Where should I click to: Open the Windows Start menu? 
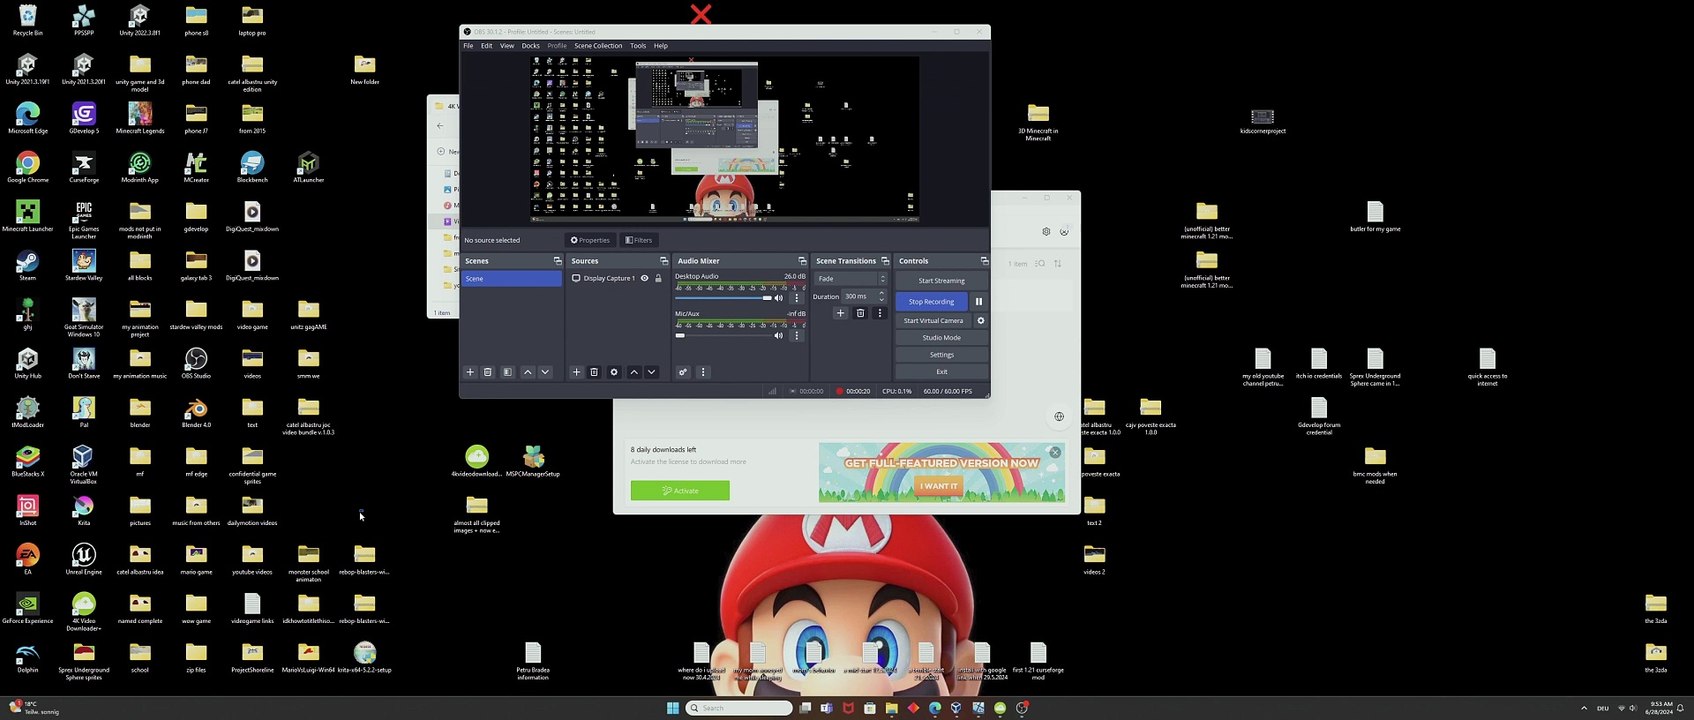click(x=673, y=708)
